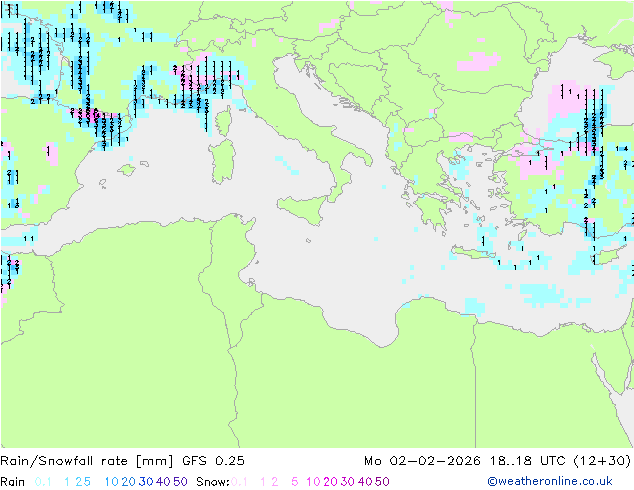
Task: Click the 'Rain/Snowfall rate [mm] GFS 0.25' title
Action: click(123, 460)
